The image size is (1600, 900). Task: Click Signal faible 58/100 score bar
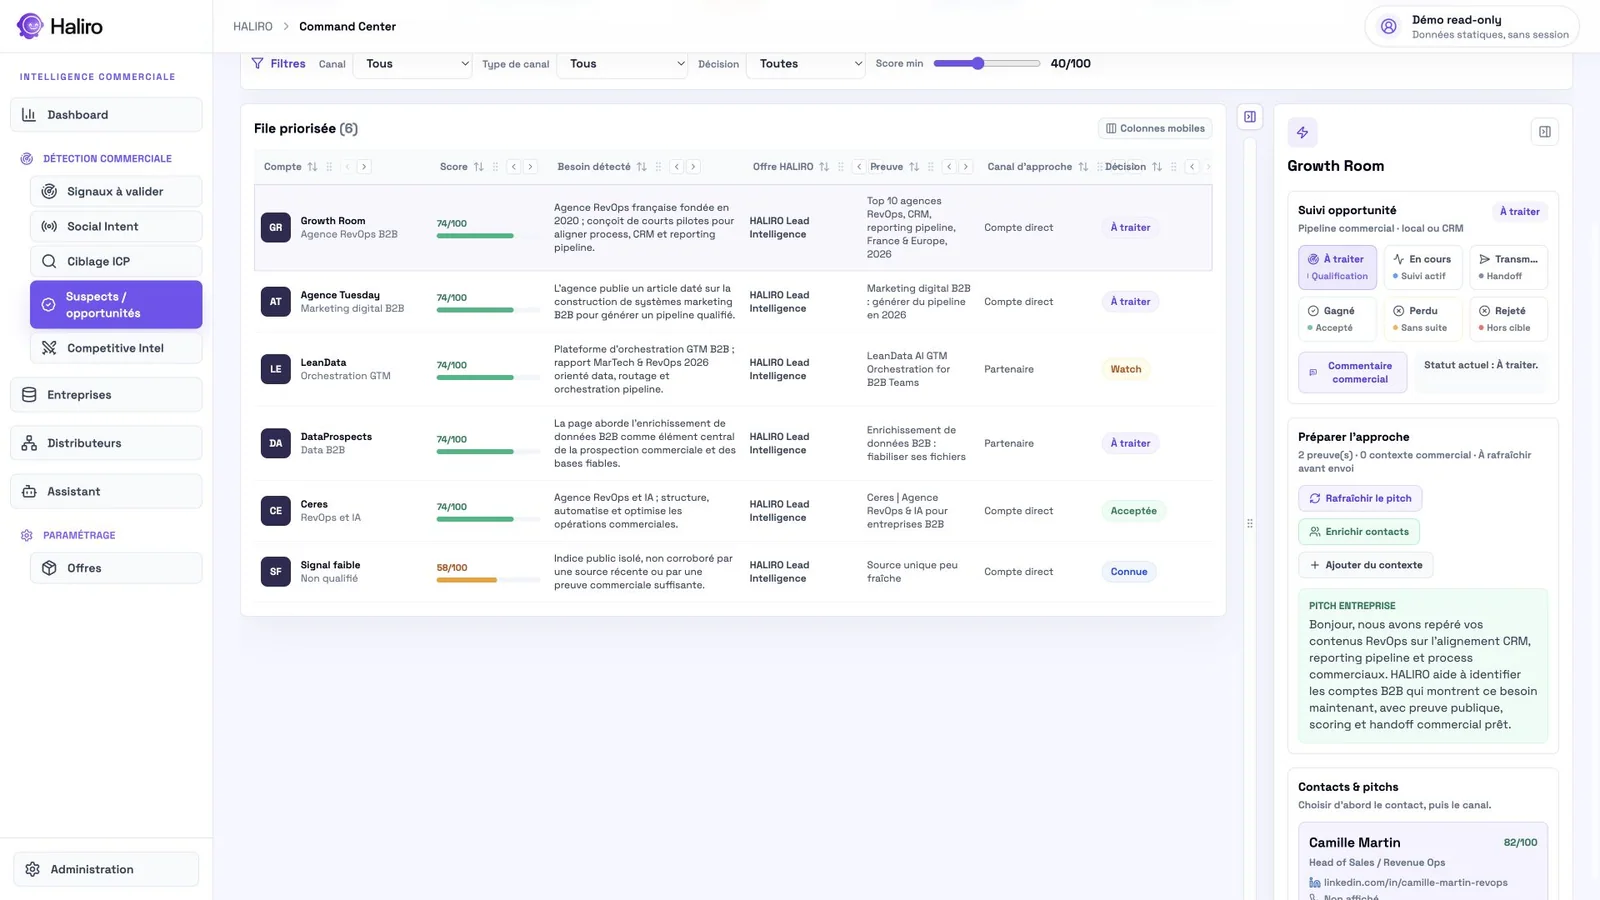tap(487, 580)
